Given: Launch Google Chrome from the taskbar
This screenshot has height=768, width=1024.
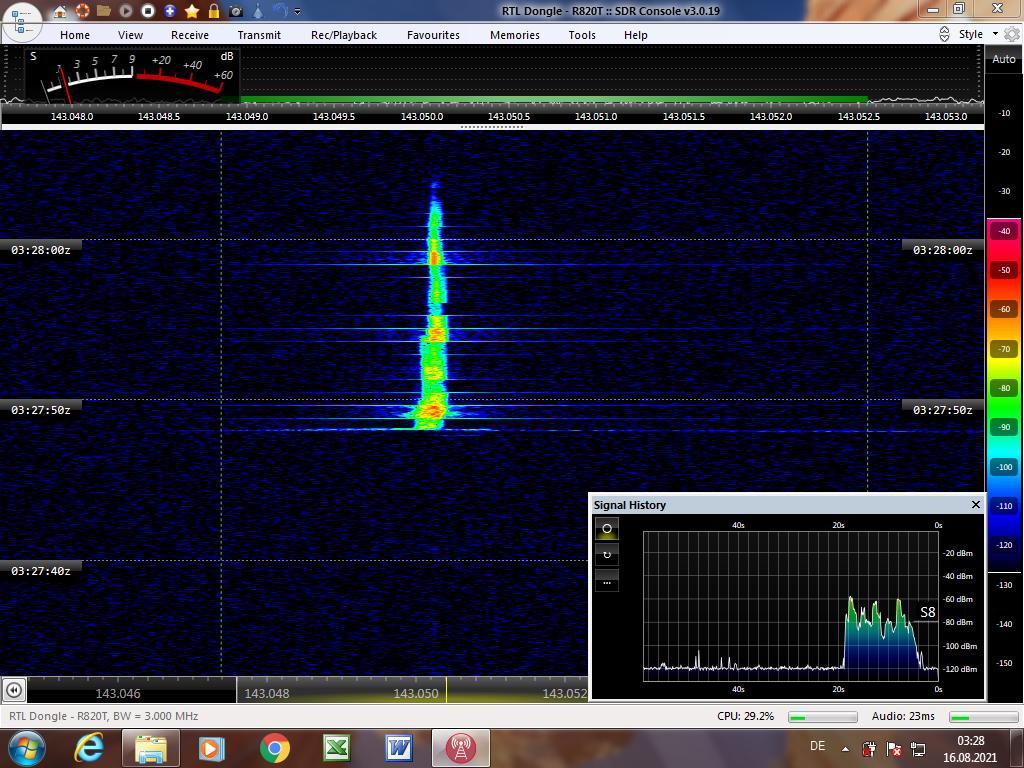Looking at the screenshot, I should point(275,748).
